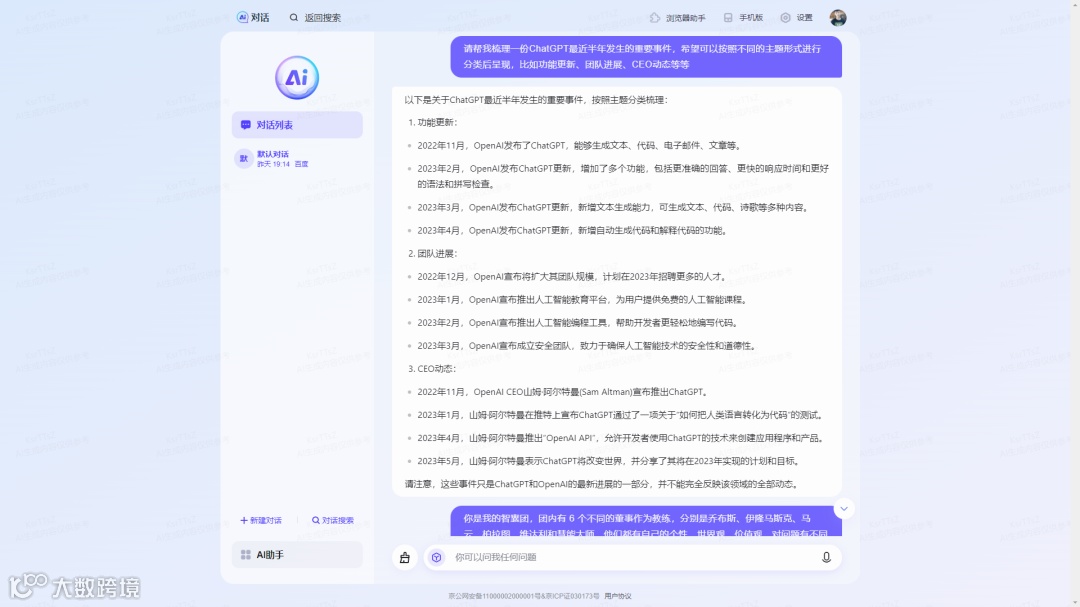1080x607 pixels.
Task: Click the line '2022年11月，OpenAI发布了ChatGPT'
Action: click(581, 145)
